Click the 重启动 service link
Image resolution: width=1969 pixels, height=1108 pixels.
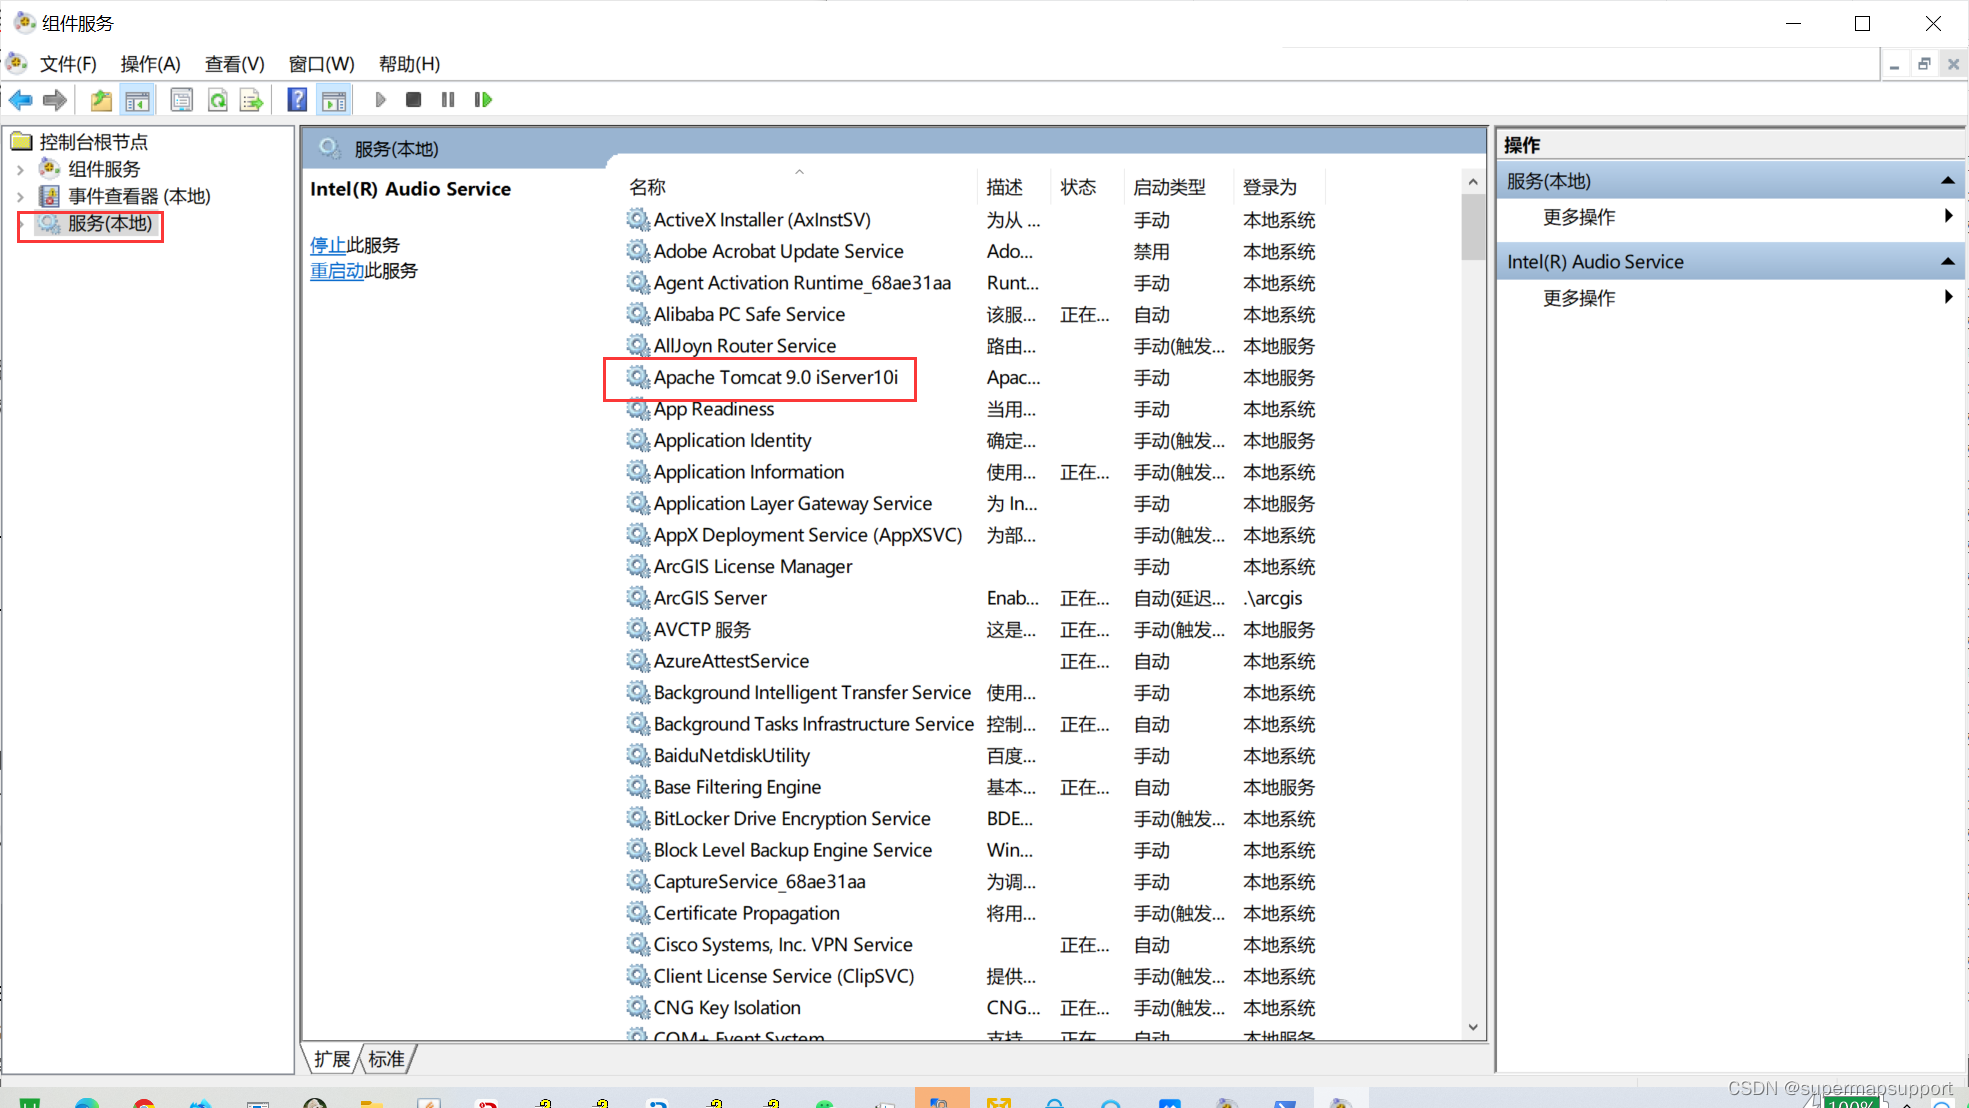click(337, 271)
